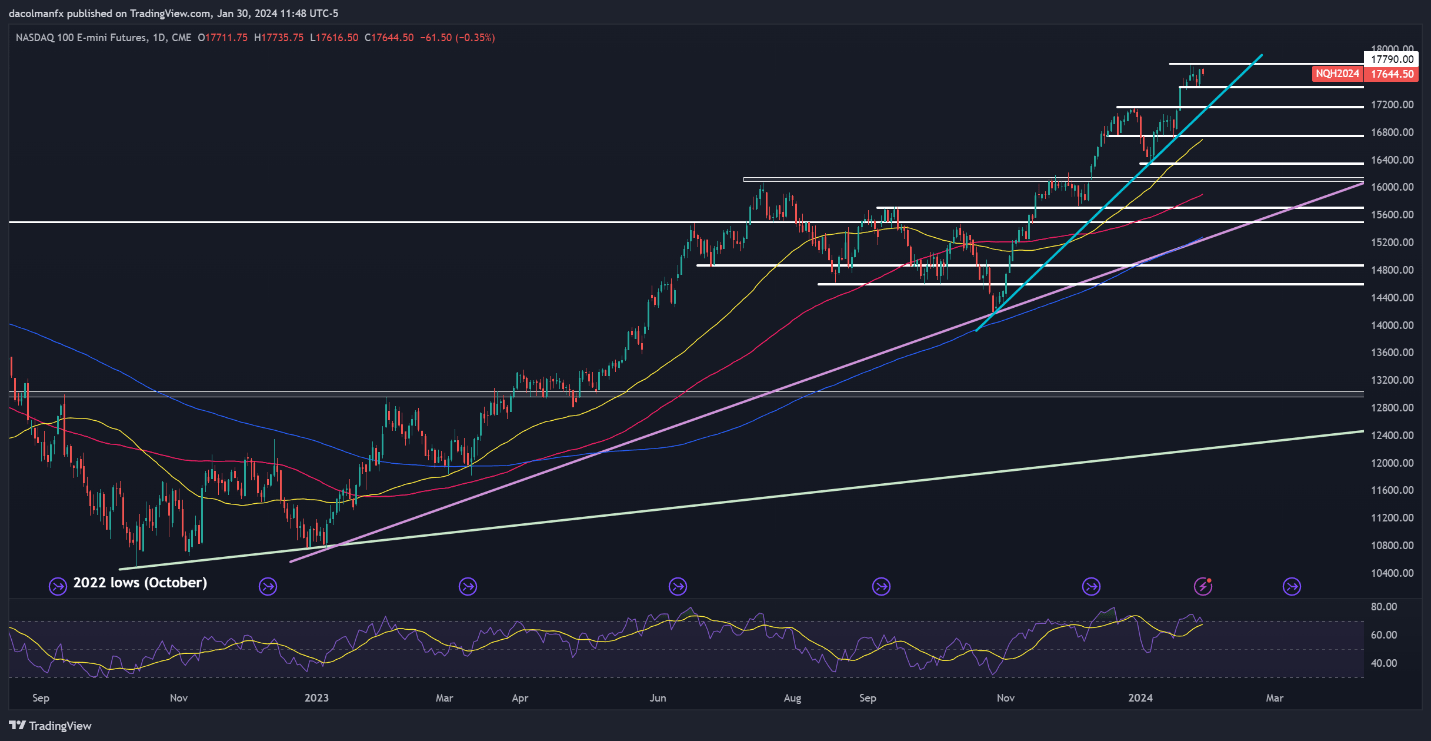Screen dimensions: 1431x741
Task: Click the contract rollover icon for March 2024
Action: click(x=1291, y=585)
